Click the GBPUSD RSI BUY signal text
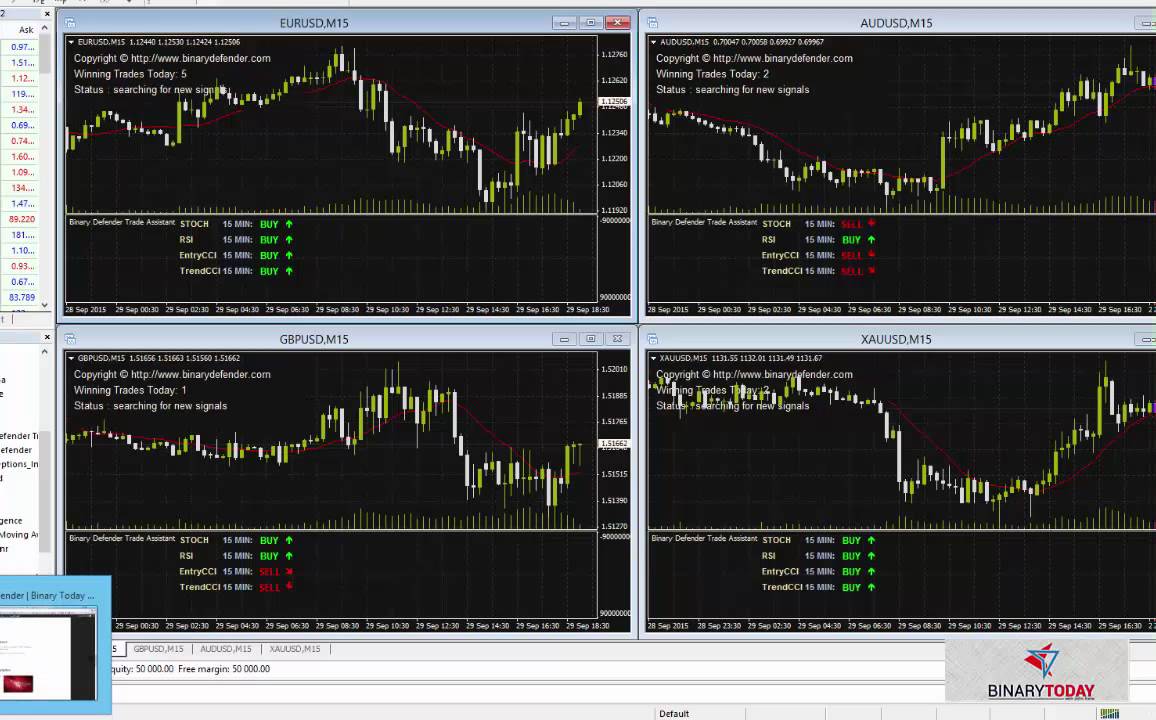 269,556
